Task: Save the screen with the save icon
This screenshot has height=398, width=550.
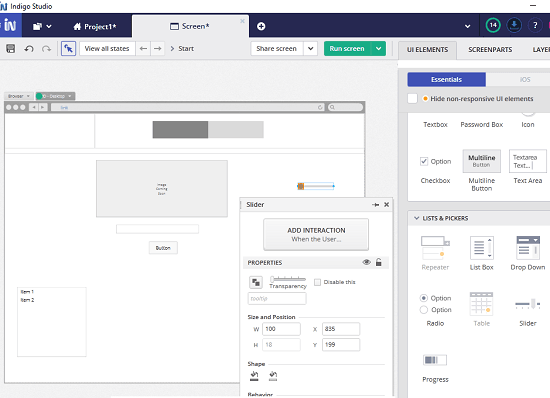Action: pos(11,48)
